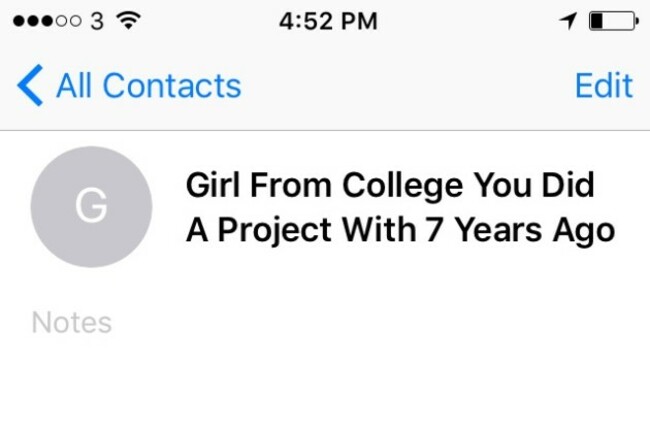Click the carrier name "3" in status bar
Screen dimensions: 650x427
(x=97, y=21)
